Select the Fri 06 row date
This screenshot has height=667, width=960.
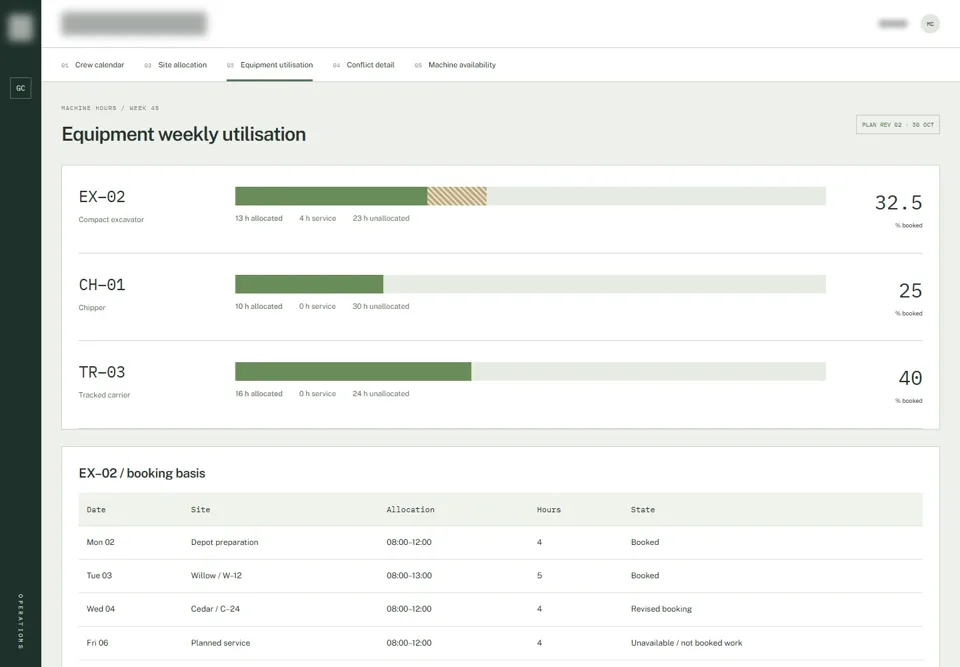click(x=97, y=643)
